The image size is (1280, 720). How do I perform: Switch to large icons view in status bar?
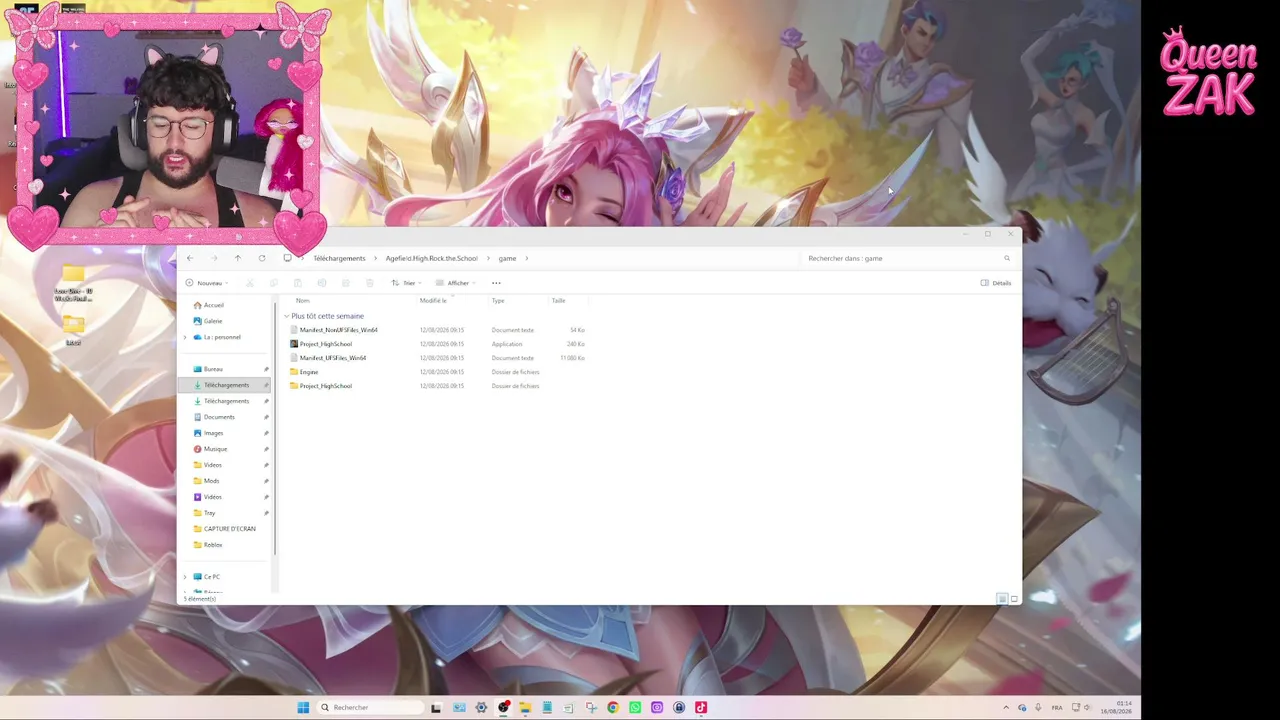pyautogui.click(x=1014, y=599)
